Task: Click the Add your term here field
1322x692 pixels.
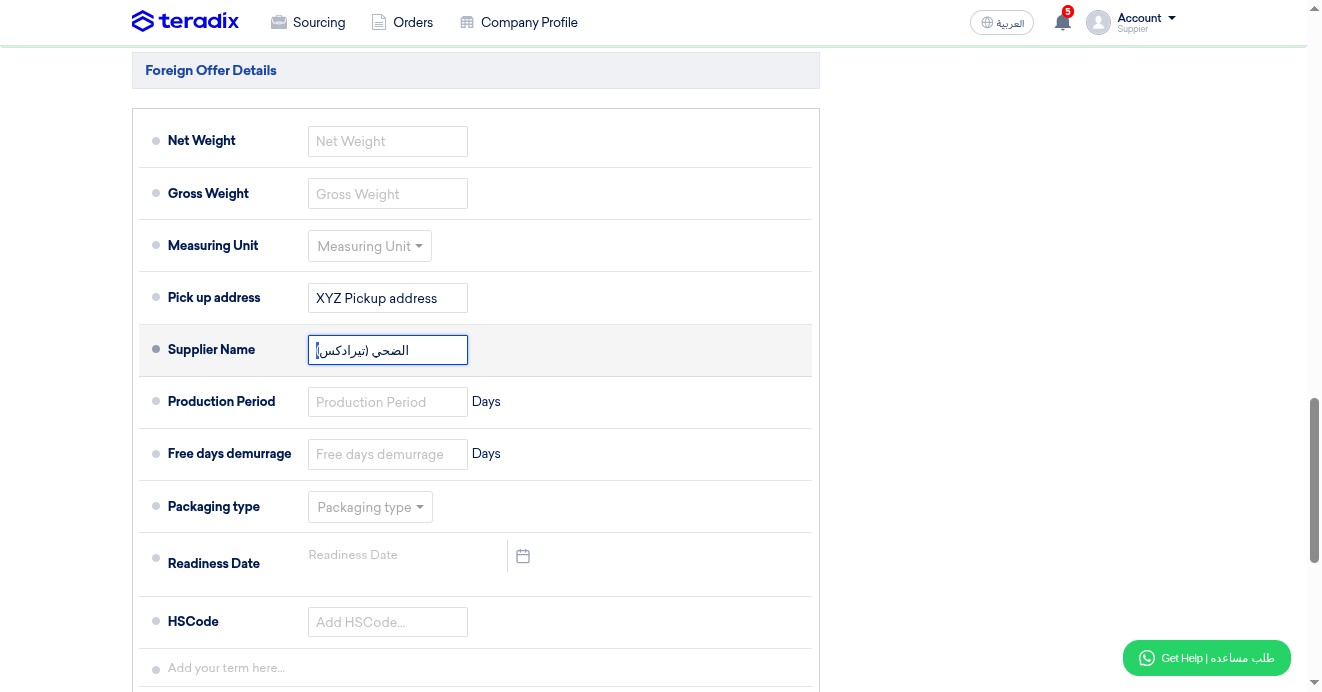Action: (x=226, y=668)
